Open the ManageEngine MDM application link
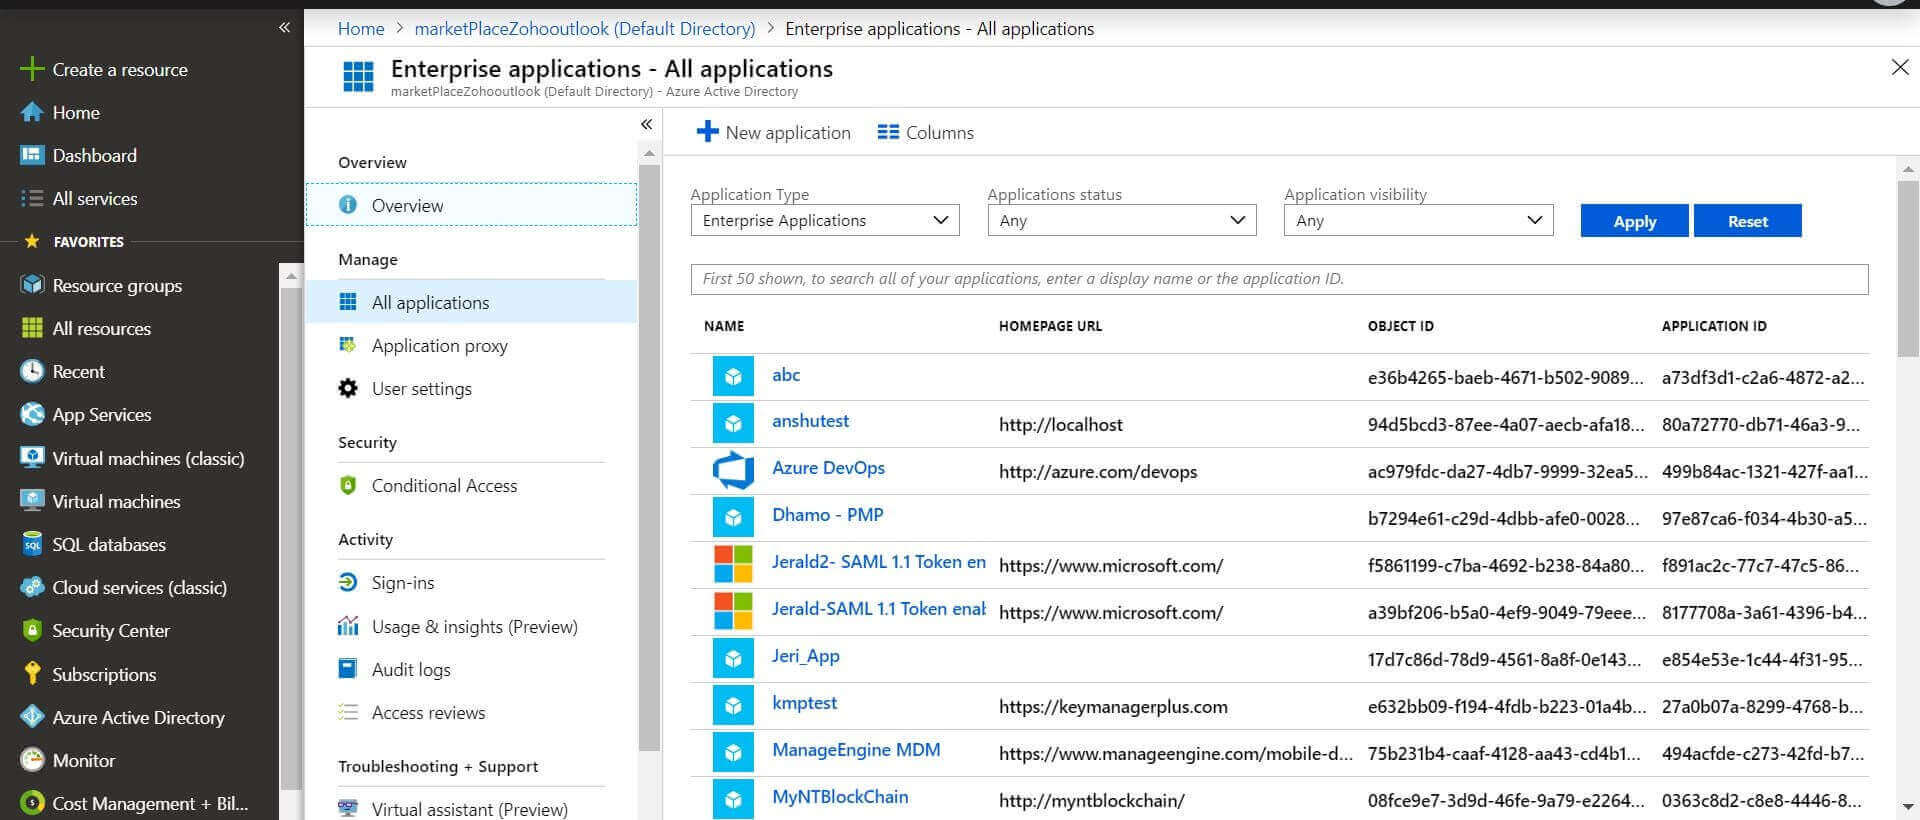The image size is (1920, 820). (855, 750)
